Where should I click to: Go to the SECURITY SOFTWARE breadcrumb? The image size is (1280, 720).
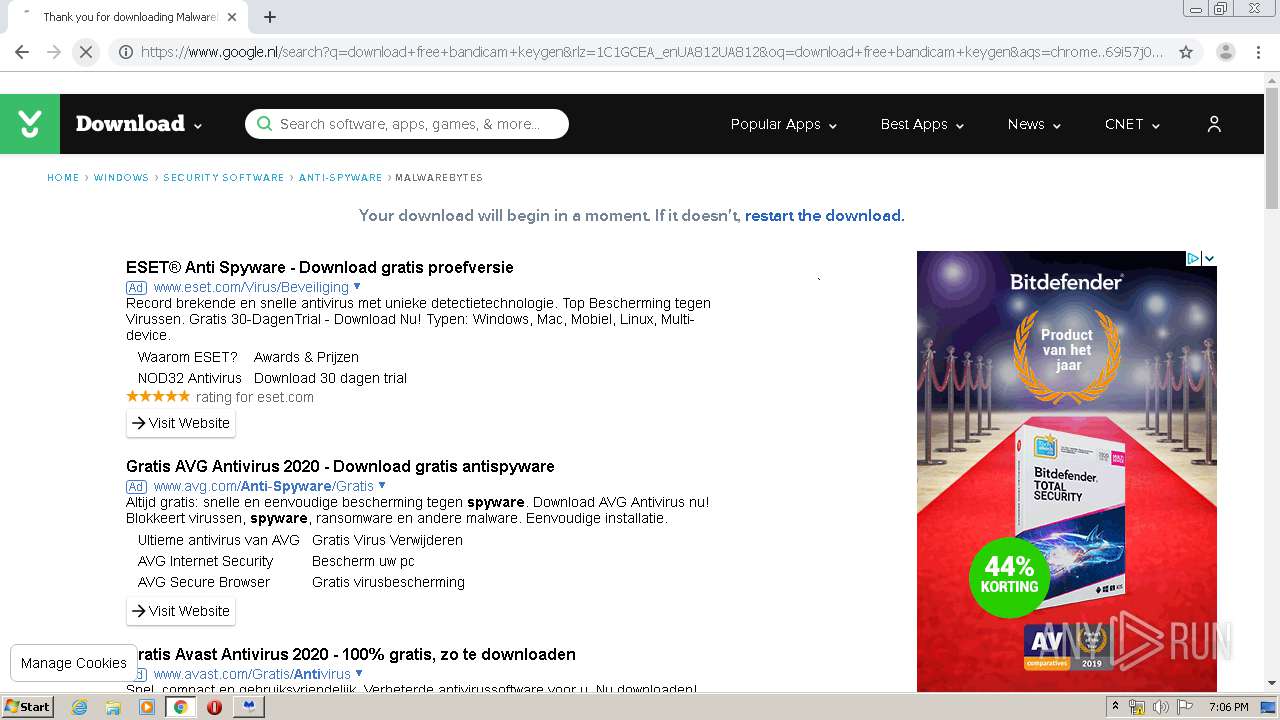[224, 177]
